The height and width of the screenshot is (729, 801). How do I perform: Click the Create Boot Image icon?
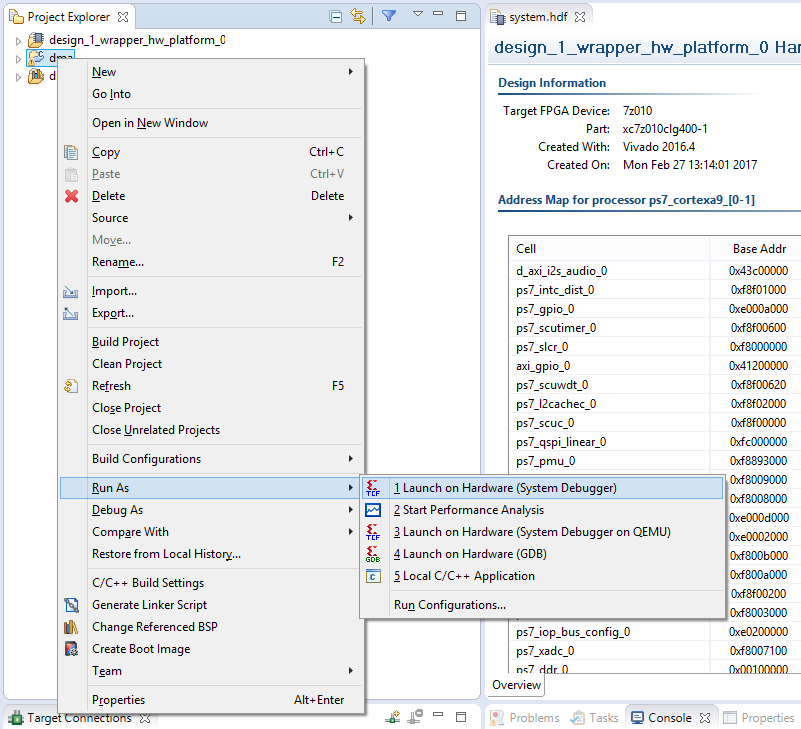click(72, 649)
